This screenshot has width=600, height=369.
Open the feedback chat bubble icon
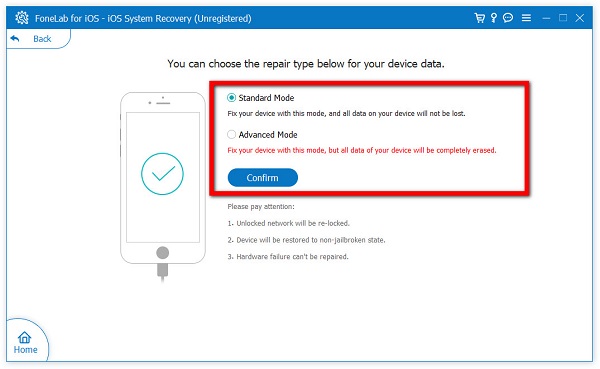[508, 18]
